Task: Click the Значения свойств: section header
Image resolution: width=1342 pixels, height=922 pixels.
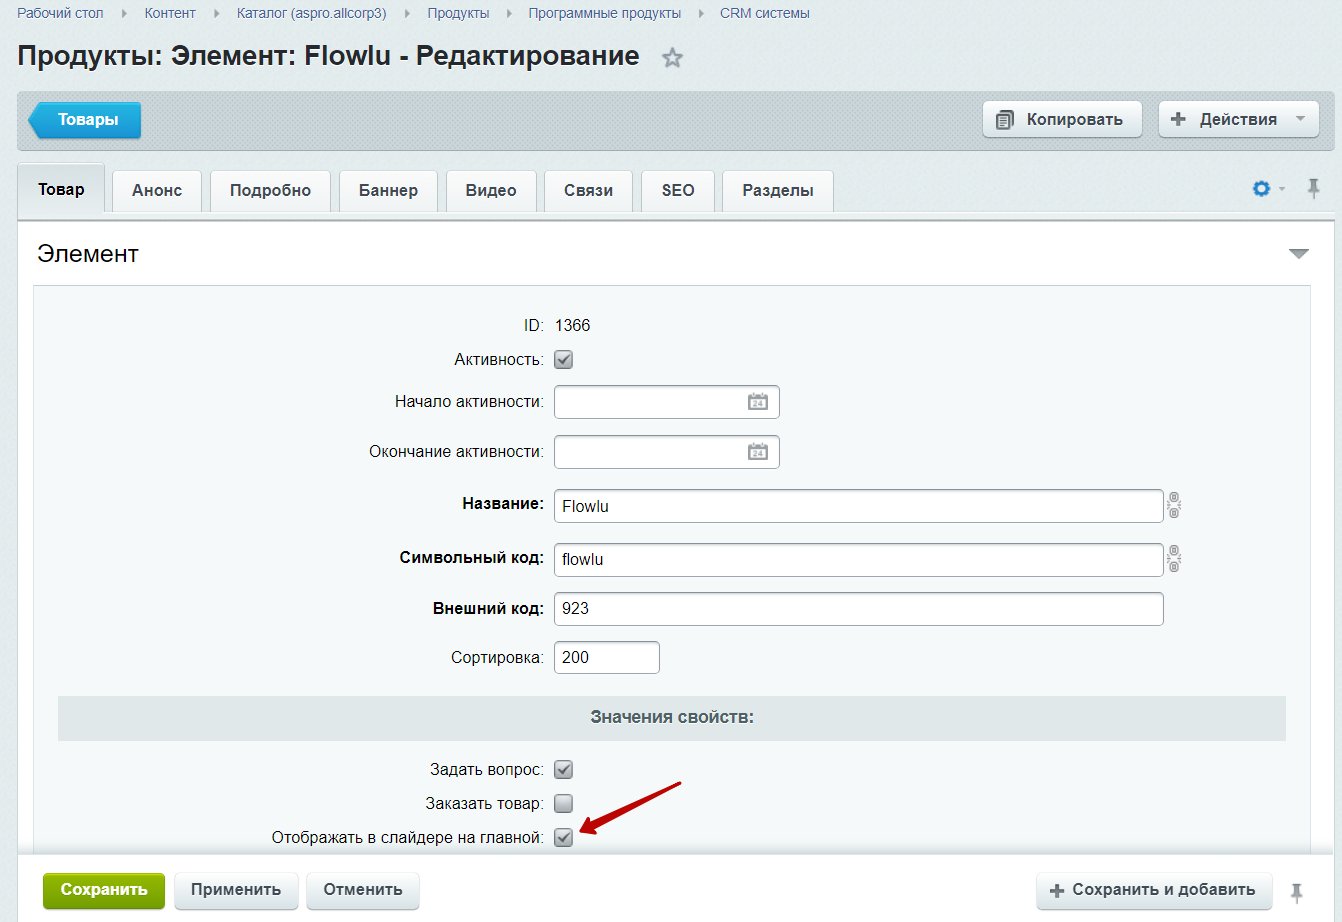Action: tap(672, 718)
